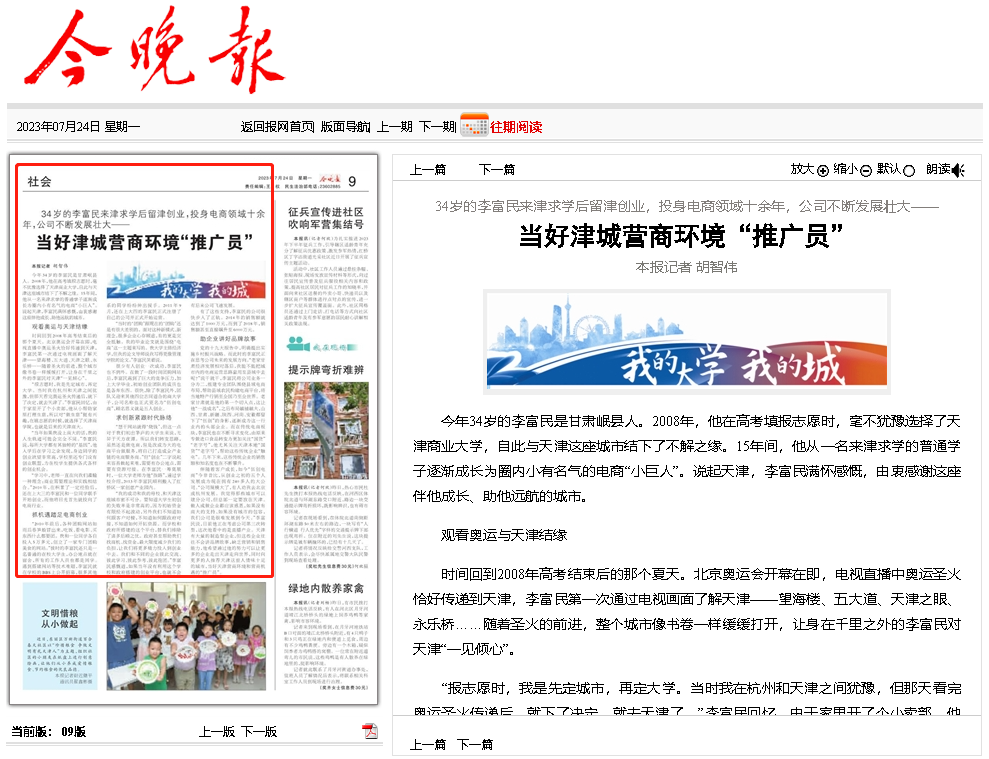
Task: Select the 放大 (zoom in) icon
Action: click(822, 170)
